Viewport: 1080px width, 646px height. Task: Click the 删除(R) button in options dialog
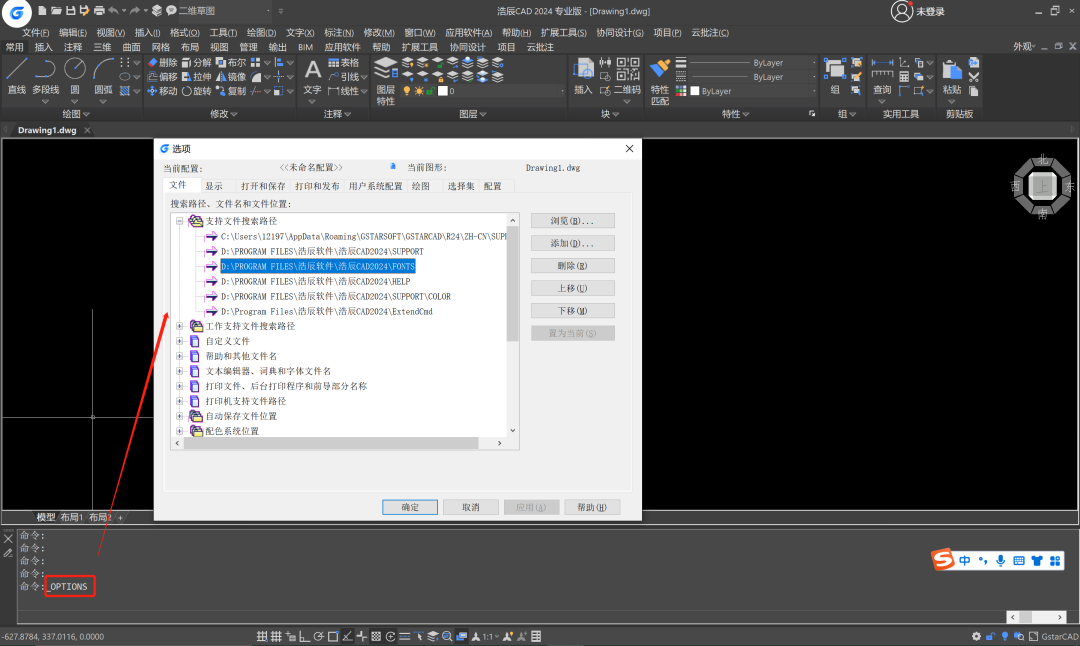572,266
